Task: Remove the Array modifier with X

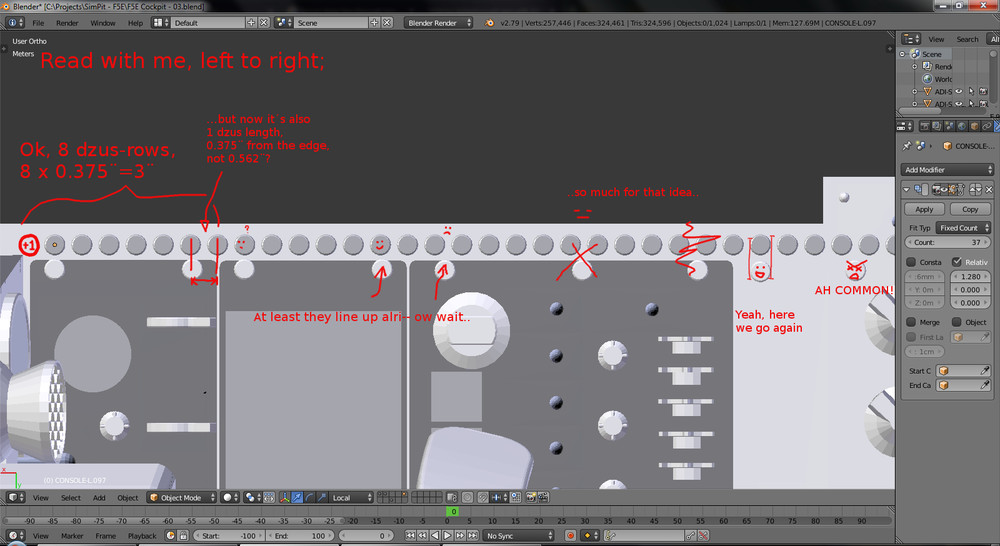Action: point(989,189)
